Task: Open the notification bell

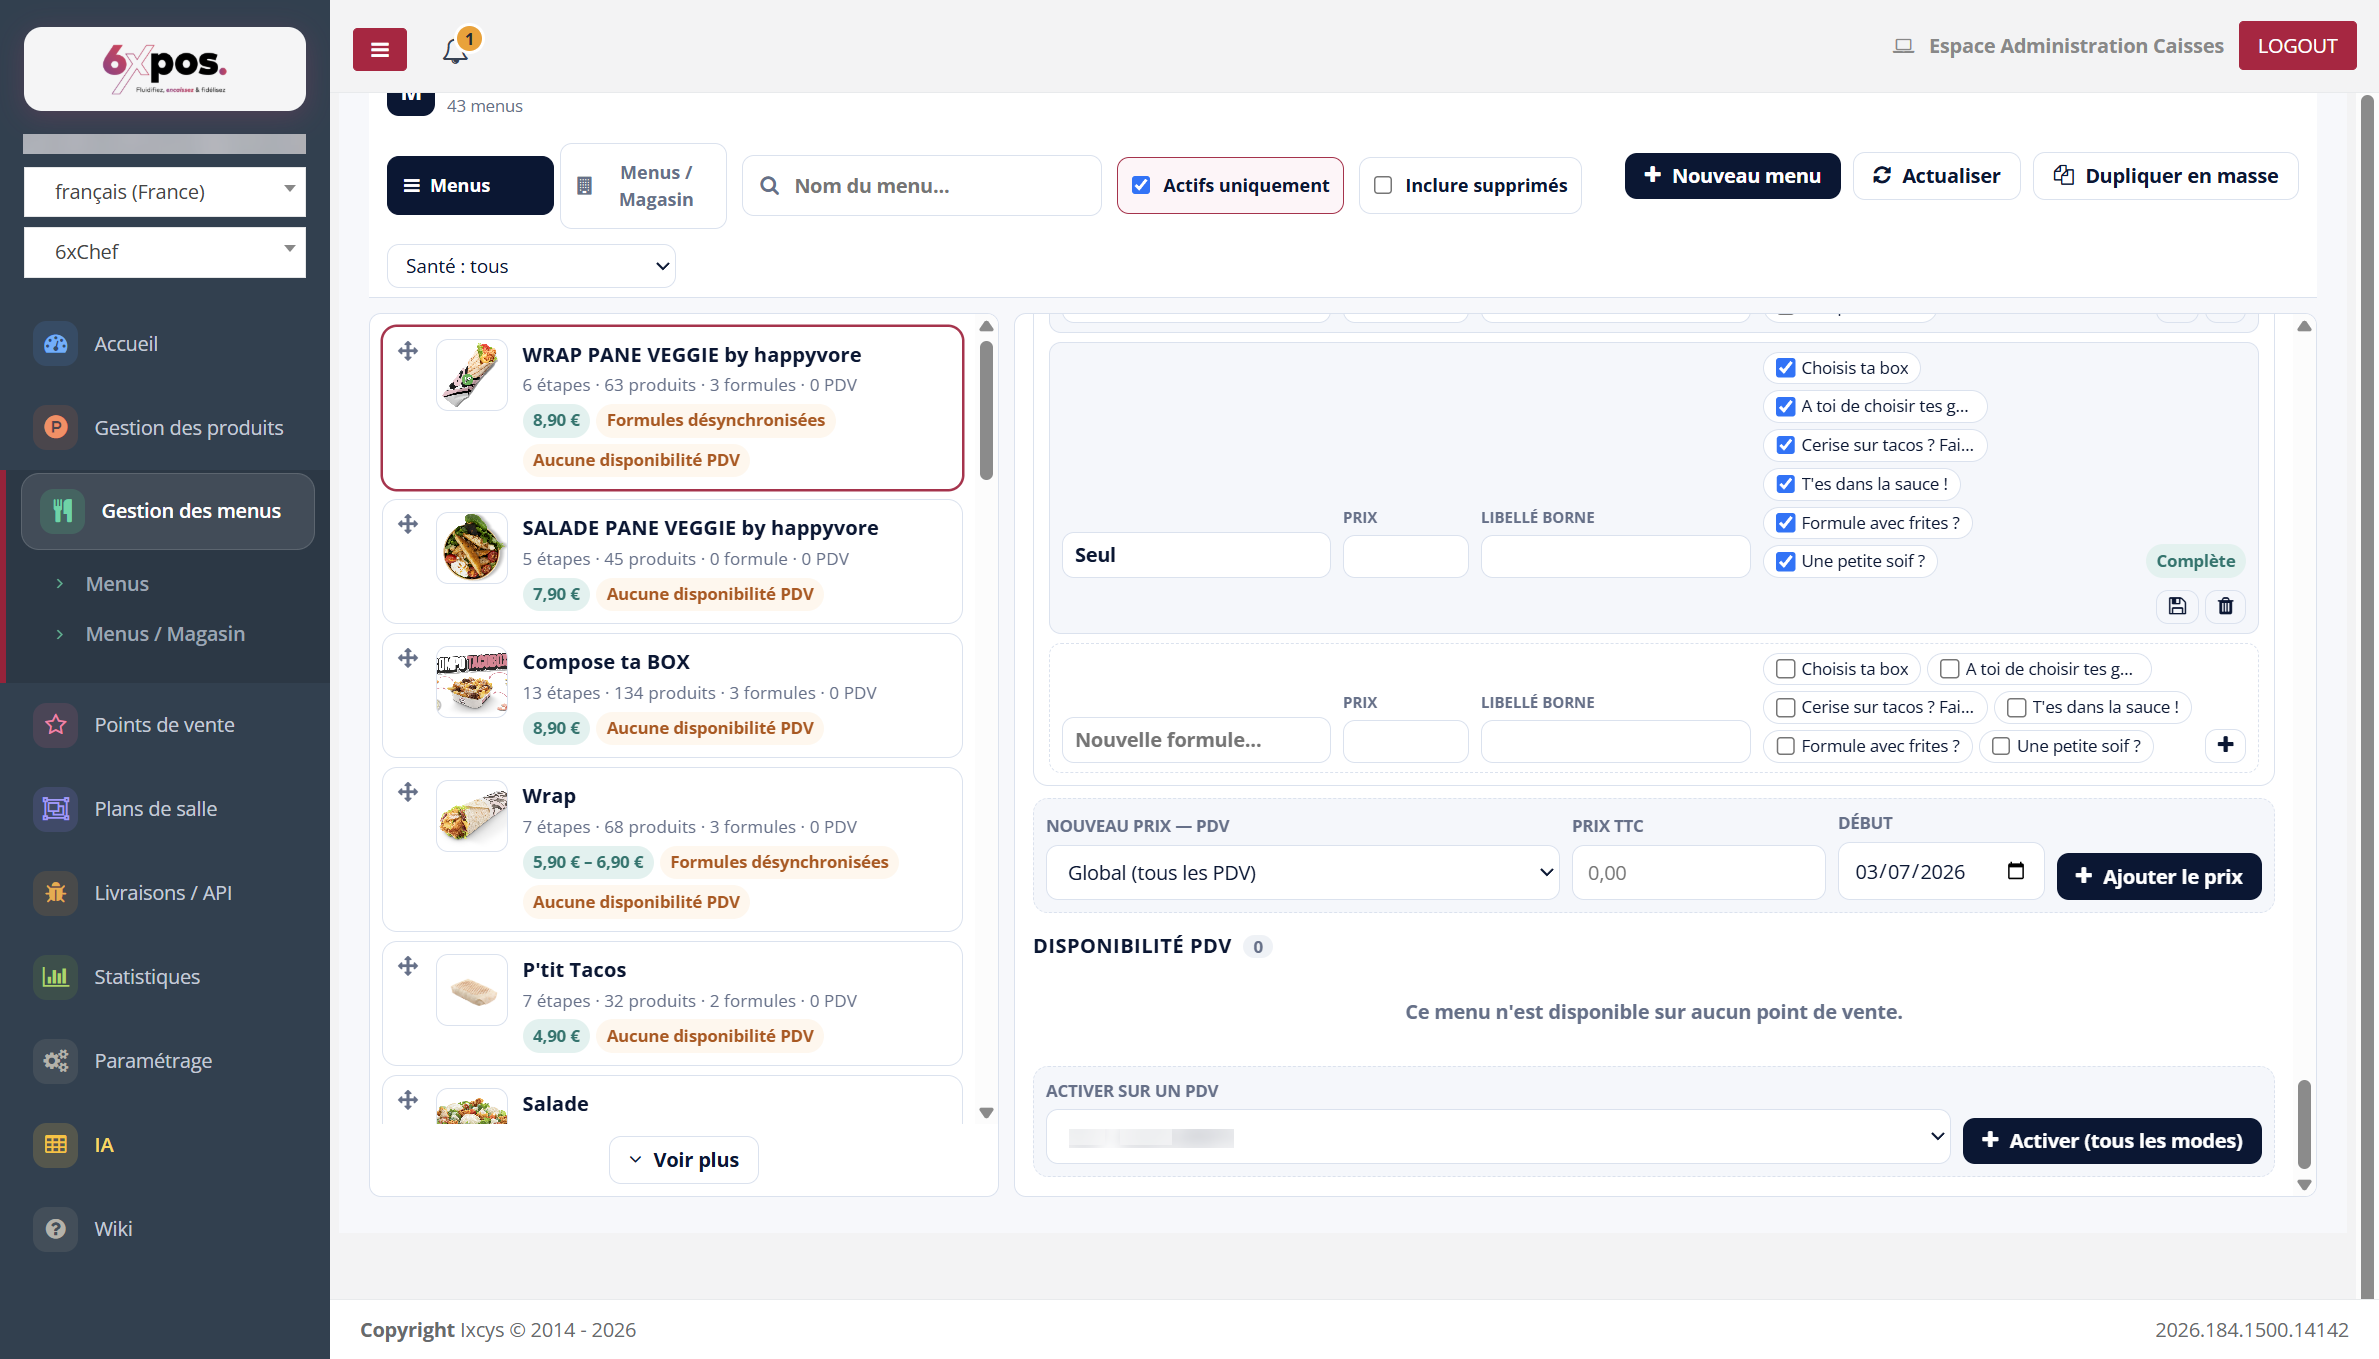Action: [x=456, y=50]
